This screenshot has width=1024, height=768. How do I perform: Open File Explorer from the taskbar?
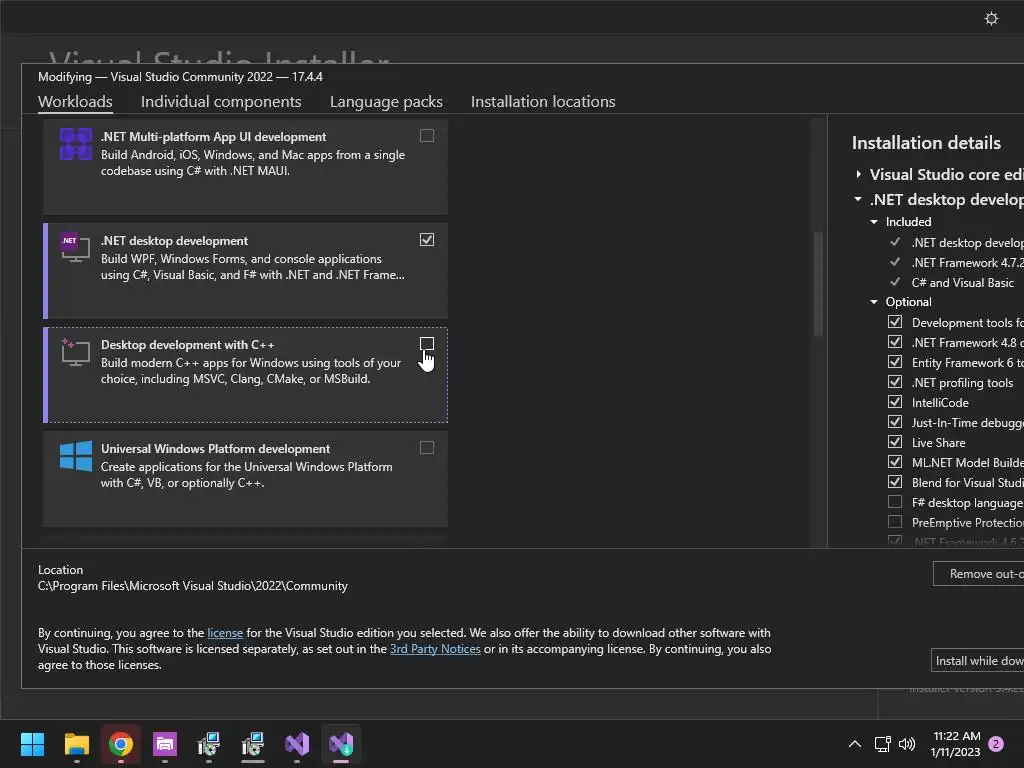coord(76,744)
